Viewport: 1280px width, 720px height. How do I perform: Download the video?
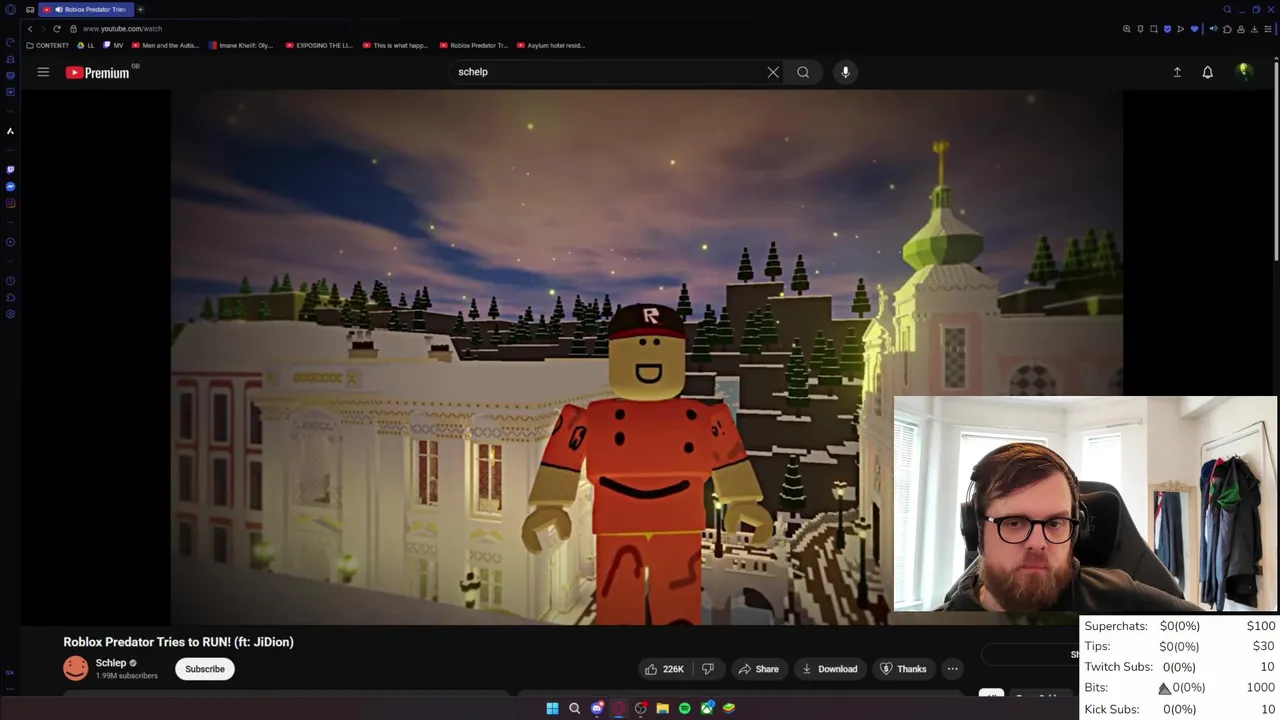[x=830, y=669]
